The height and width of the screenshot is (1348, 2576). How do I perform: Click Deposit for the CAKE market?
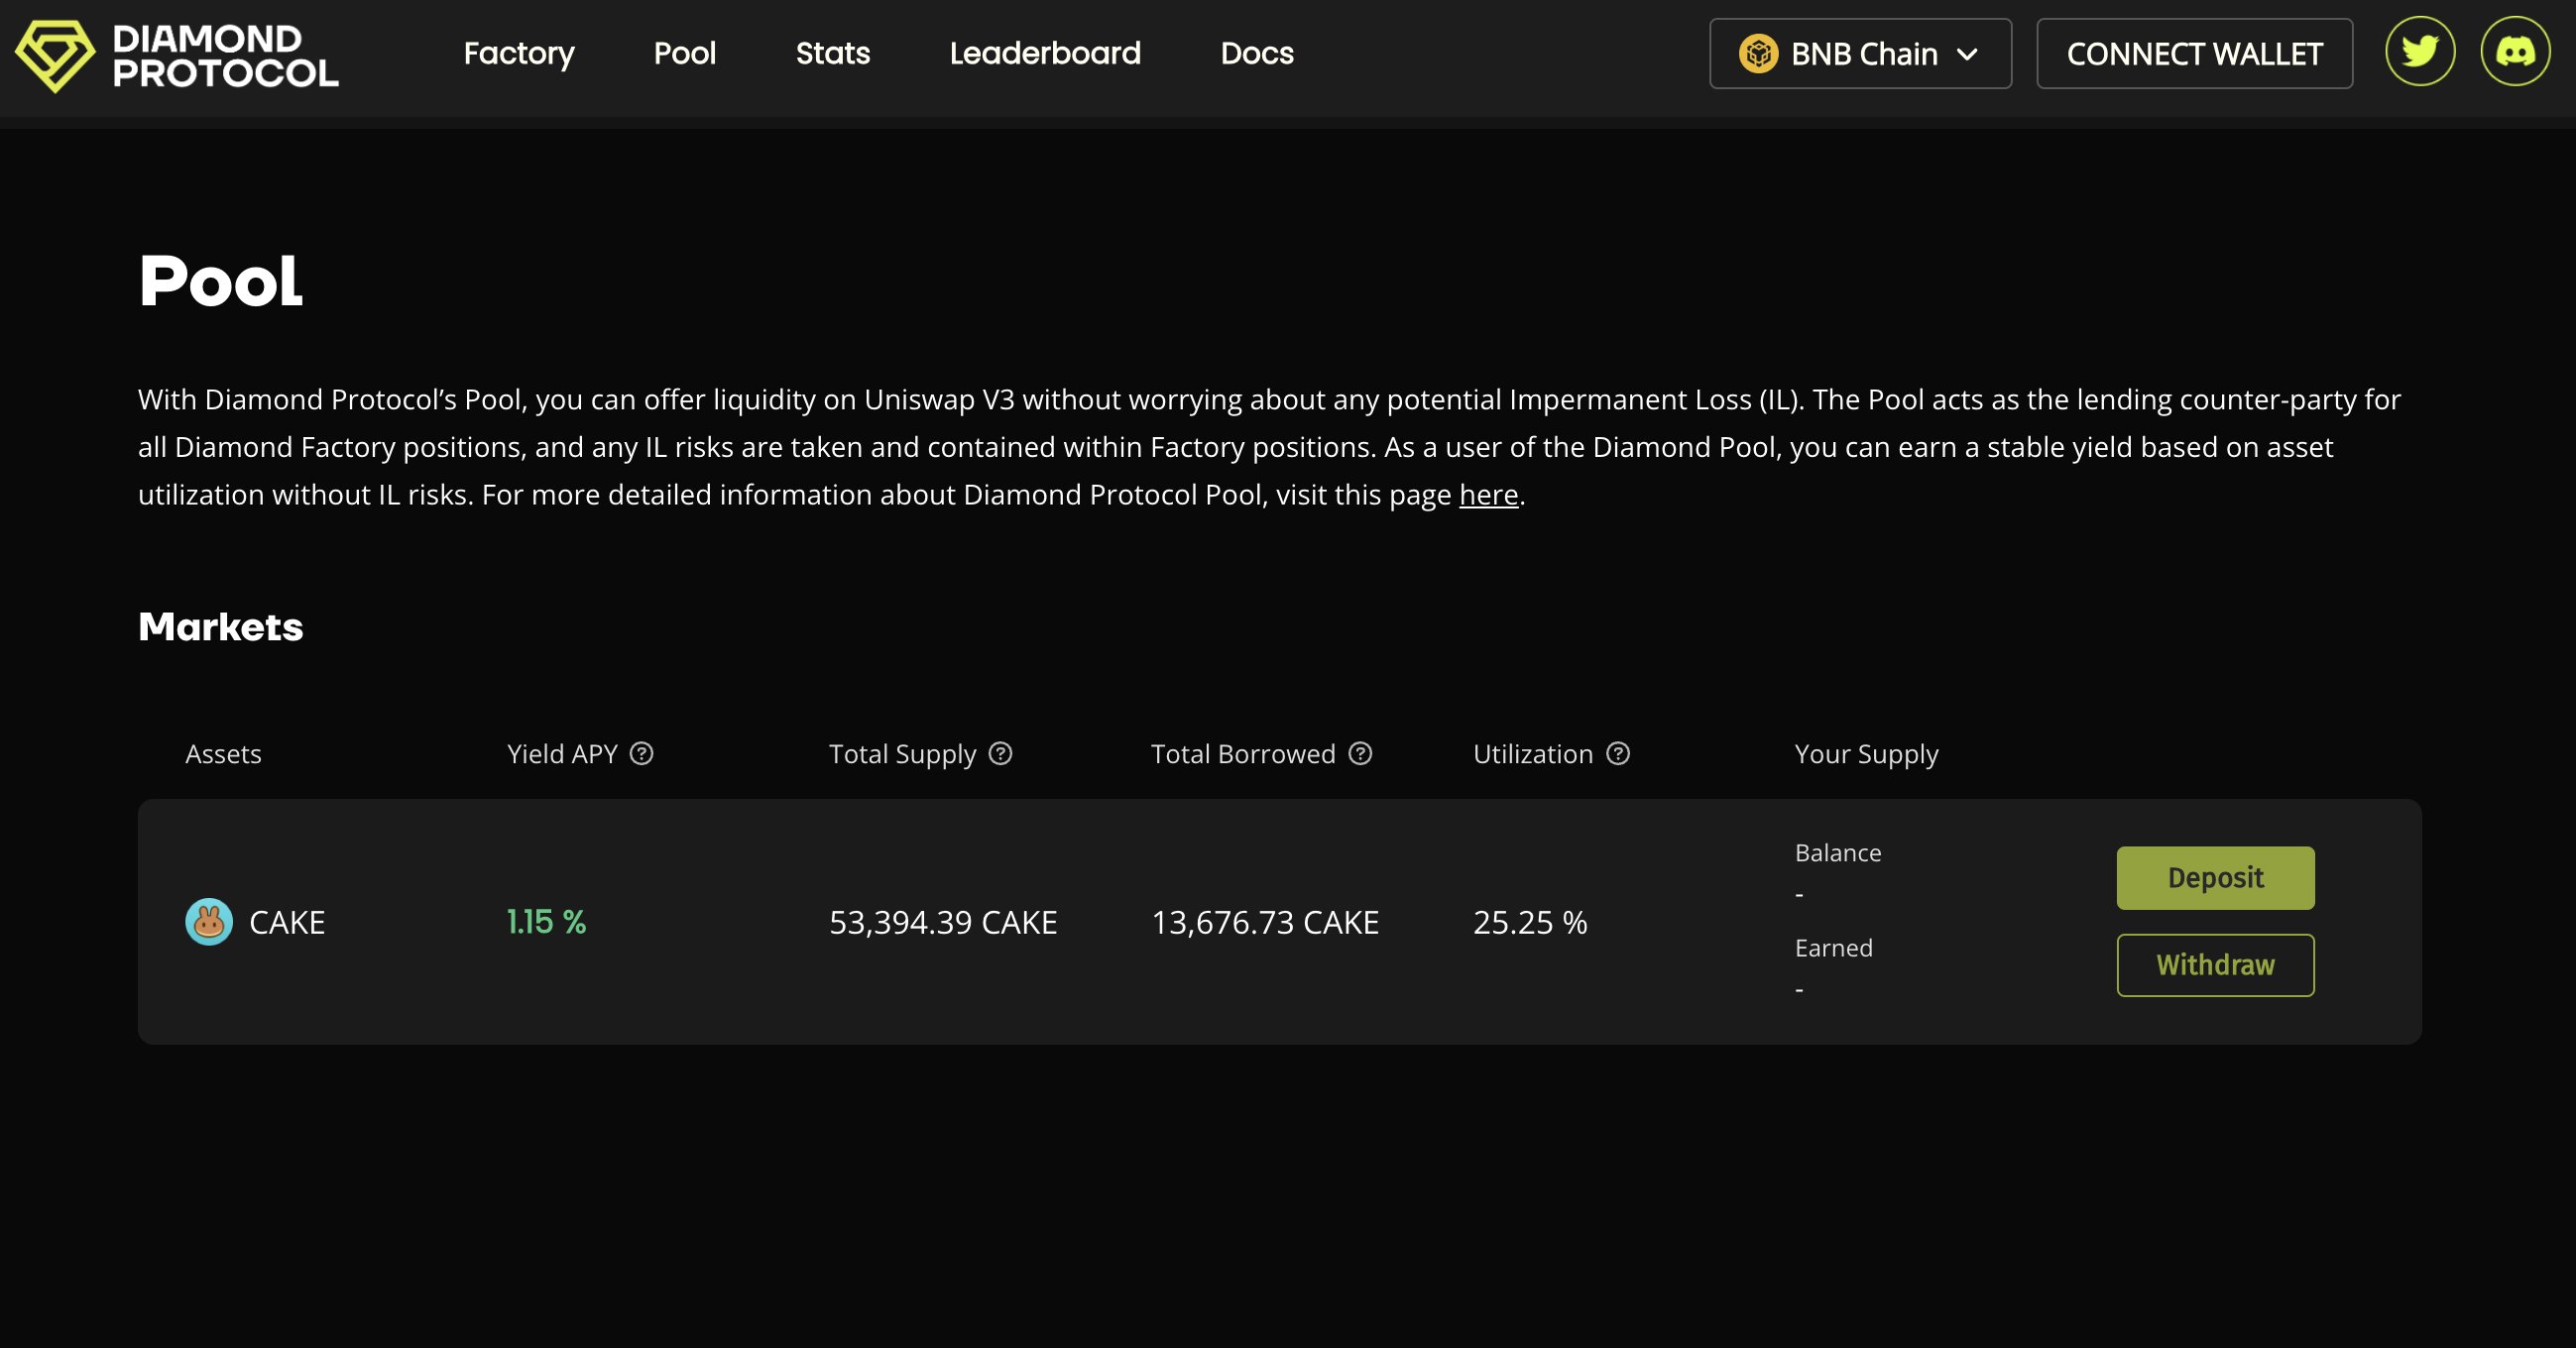(2215, 878)
